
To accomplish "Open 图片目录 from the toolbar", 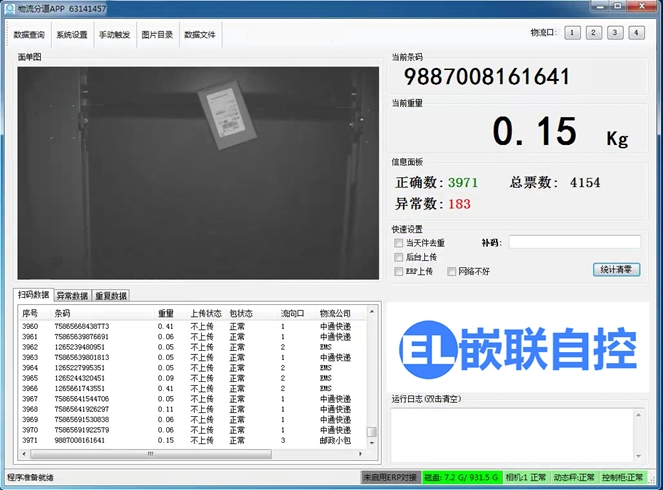I will [x=157, y=35].
